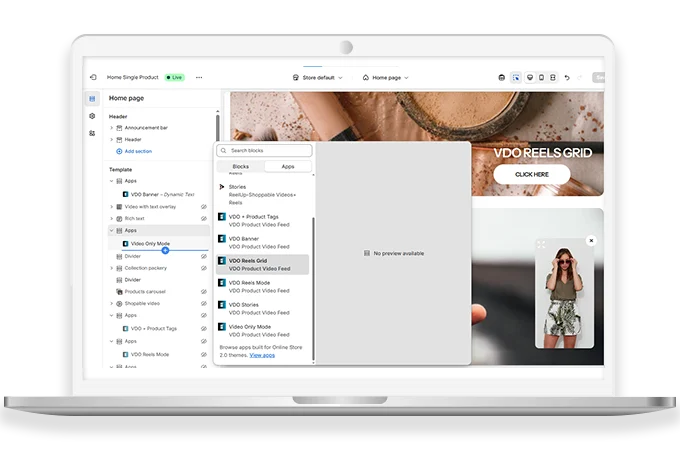This screenshot has width=680, height=450.
Task: Click the View apps link
Action: [x=262, y=355]
